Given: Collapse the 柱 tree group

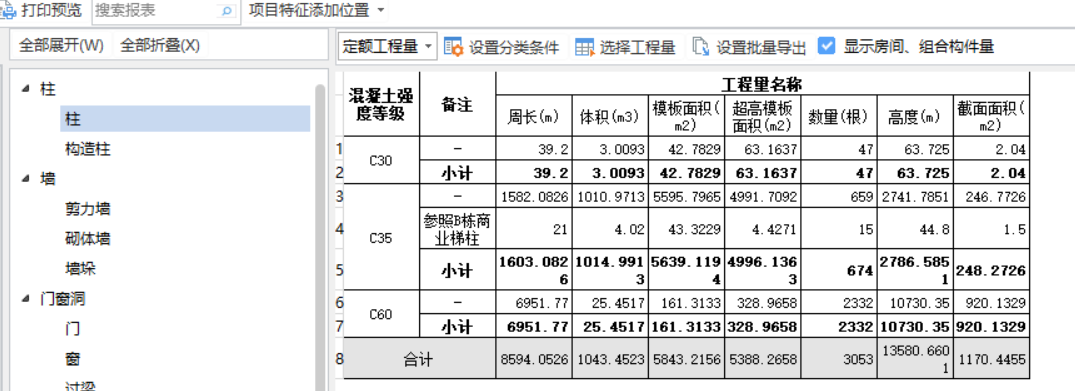Looking at the screenshot, I should 25,88.
